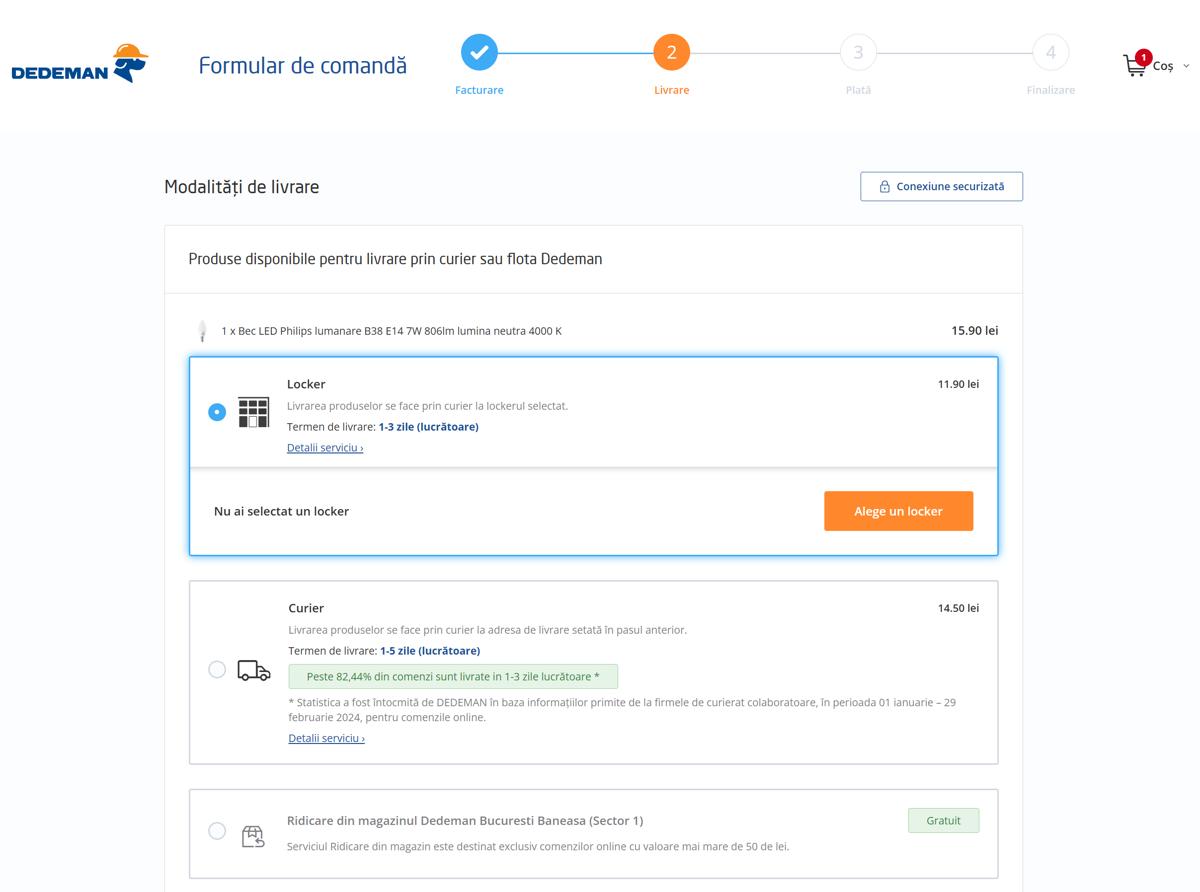Click the Conexiune securizată button
1200x892 pixels.
point(941,187)
